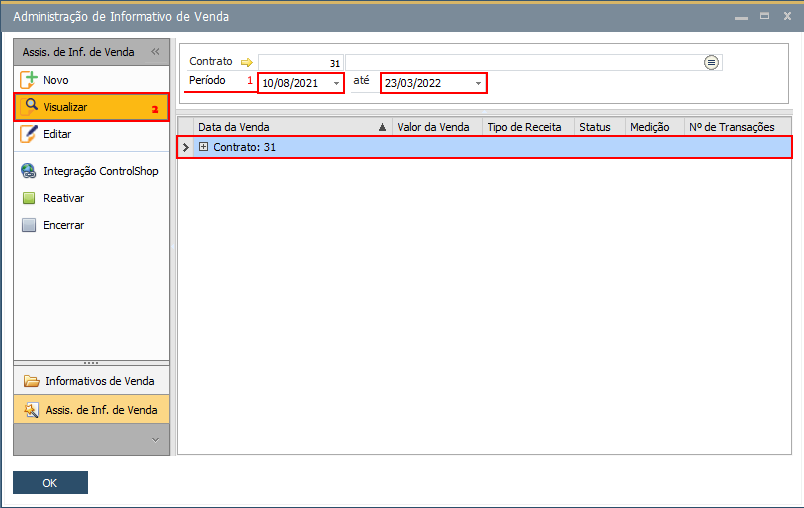804x508 pixels.
Task: Collapse the Assis. de Inf. de Venda panel
Action: (x=155, y=52)
